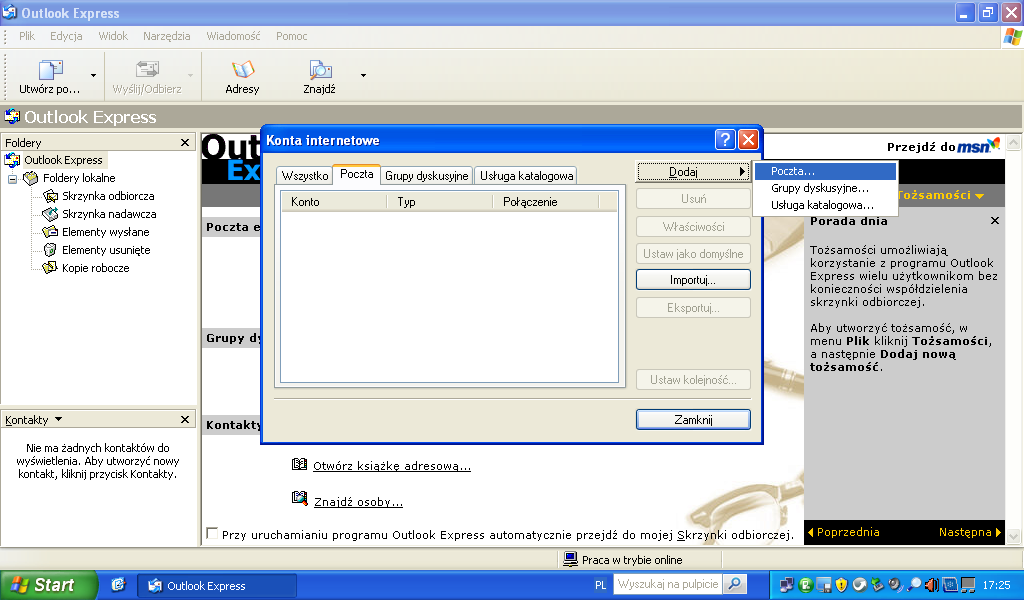This screenshot has height=600, width=1024.
Task: Open Skrzynka nadawcza outbox folder
Action: point(108,214)
